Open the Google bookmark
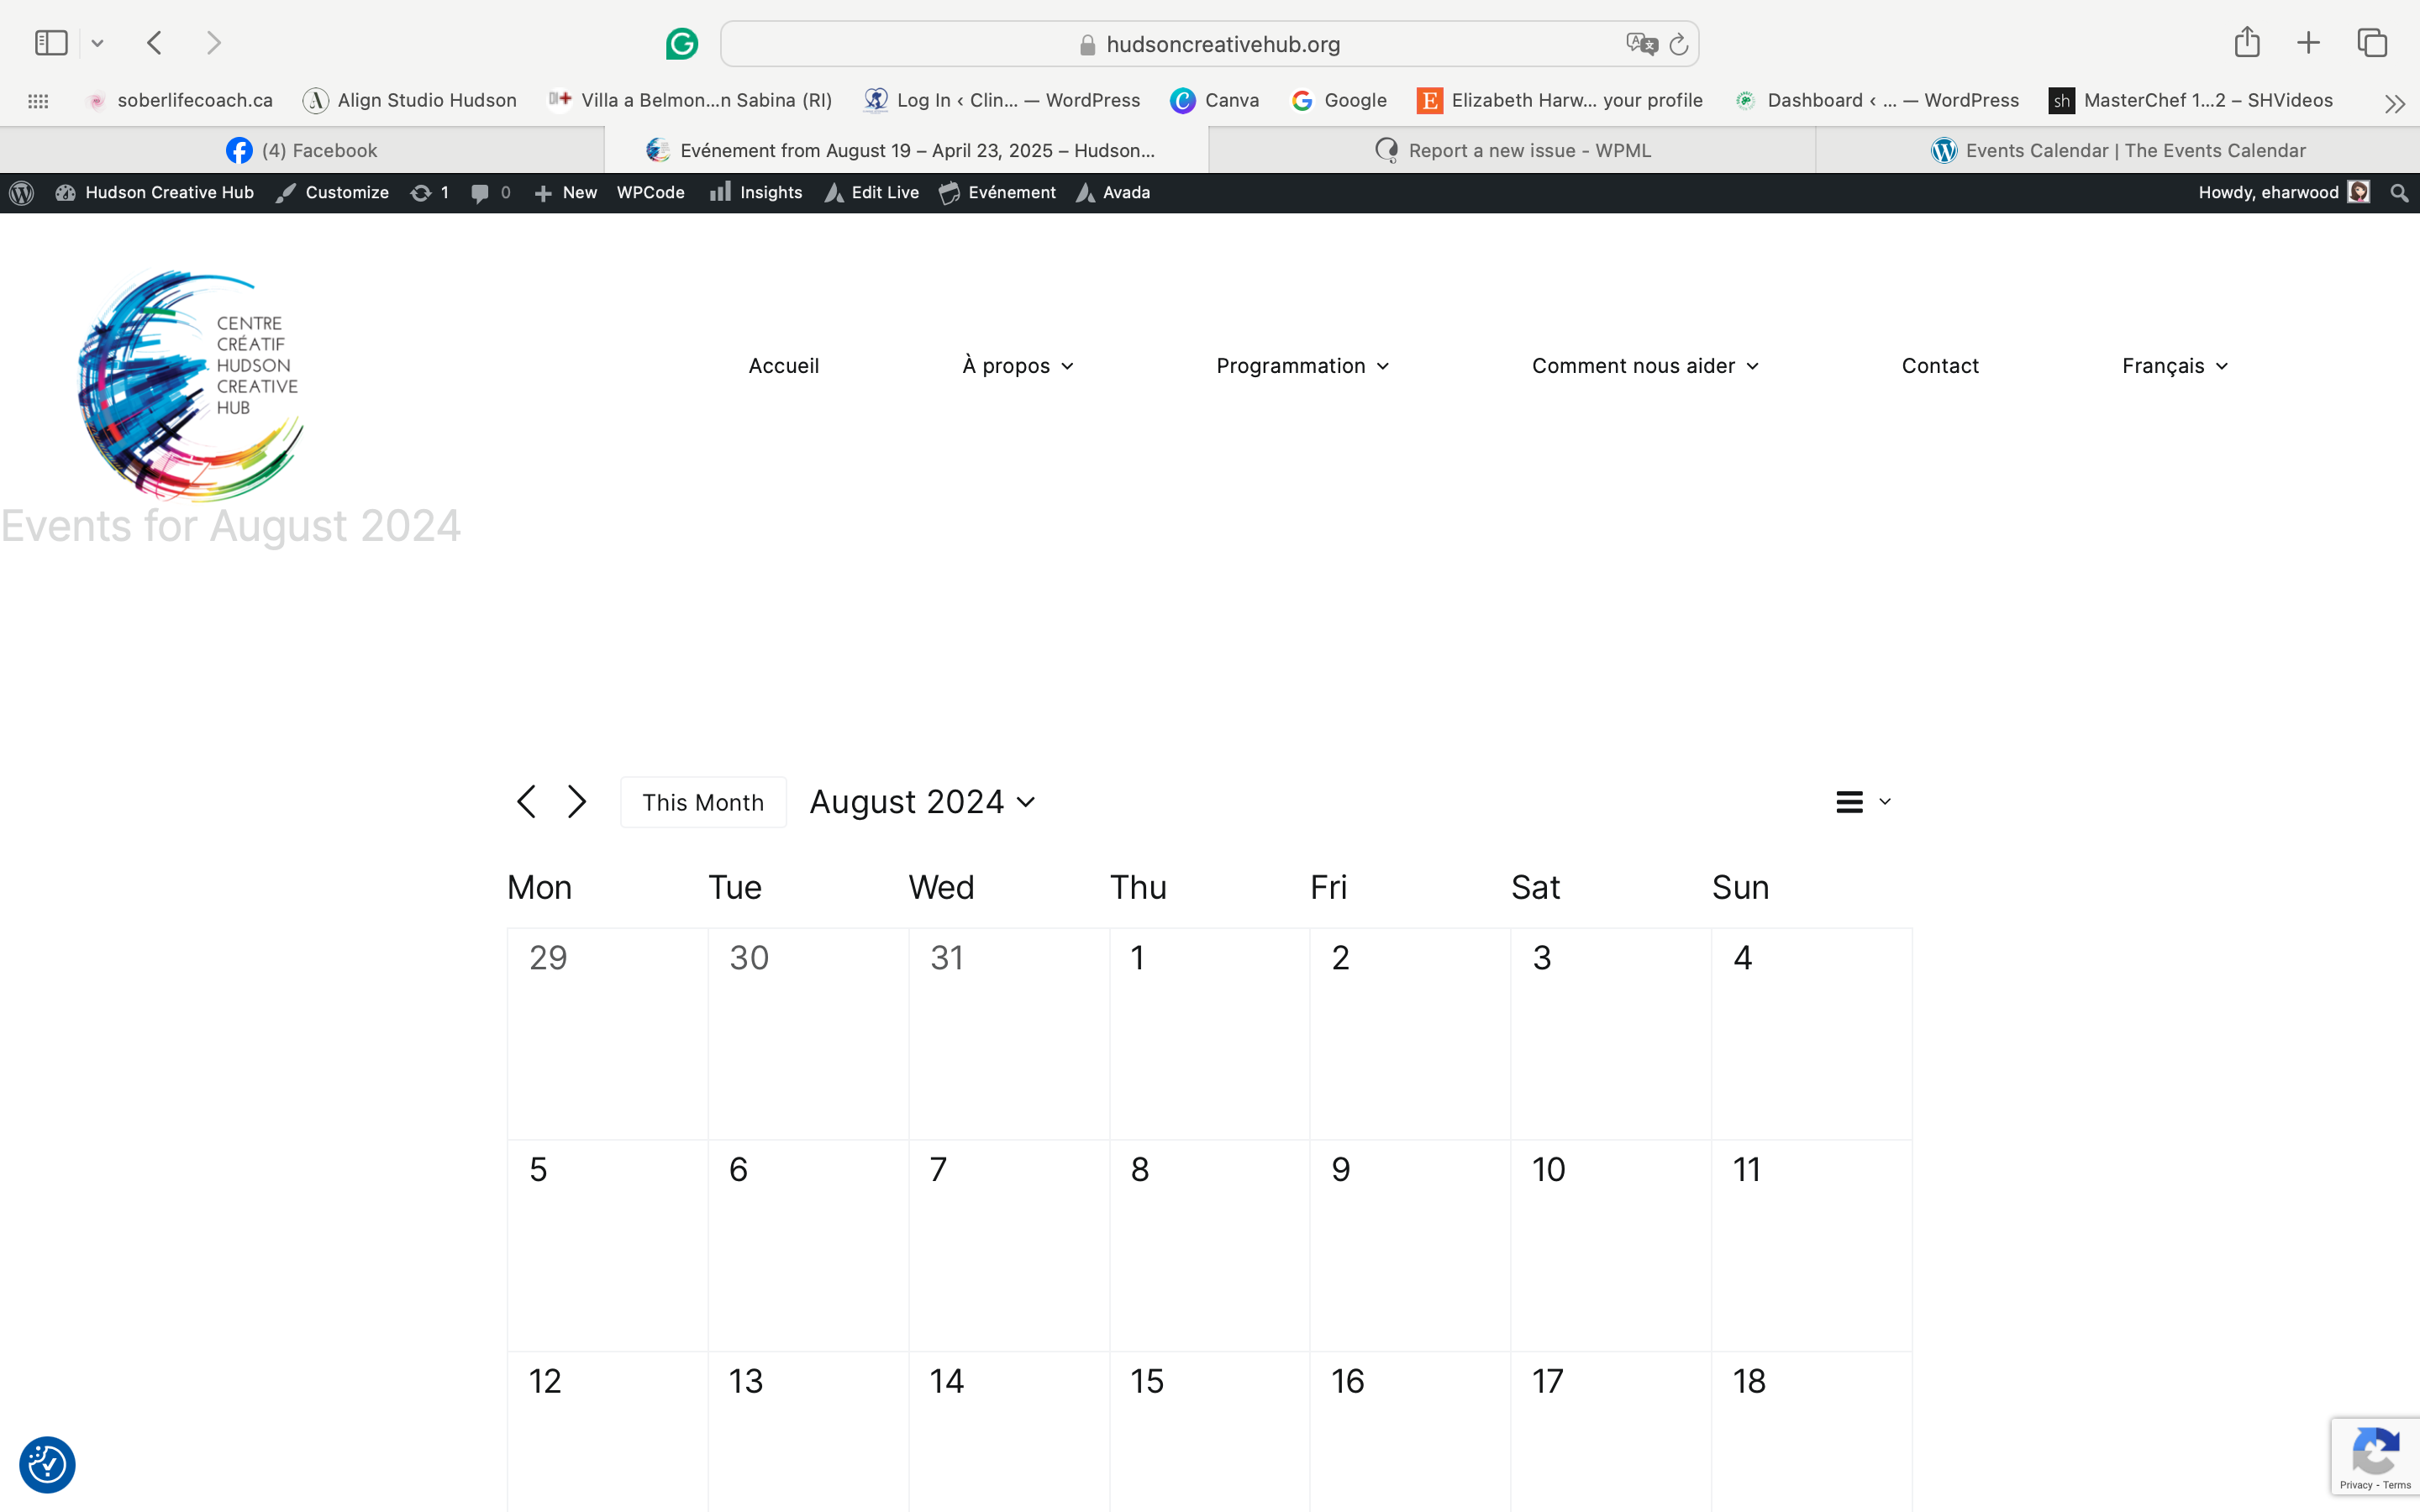 point(1339,100)
